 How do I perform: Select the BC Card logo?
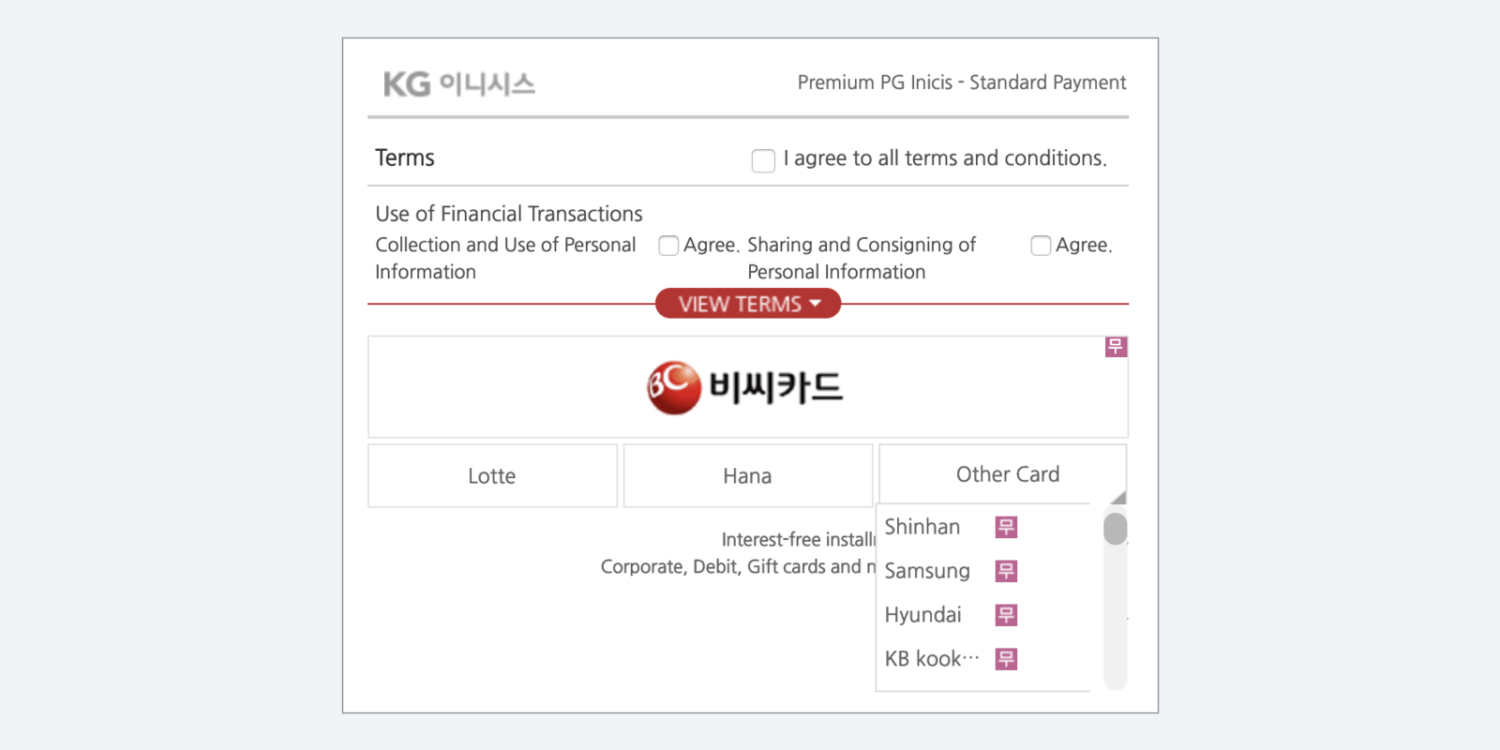click(745, 387)
